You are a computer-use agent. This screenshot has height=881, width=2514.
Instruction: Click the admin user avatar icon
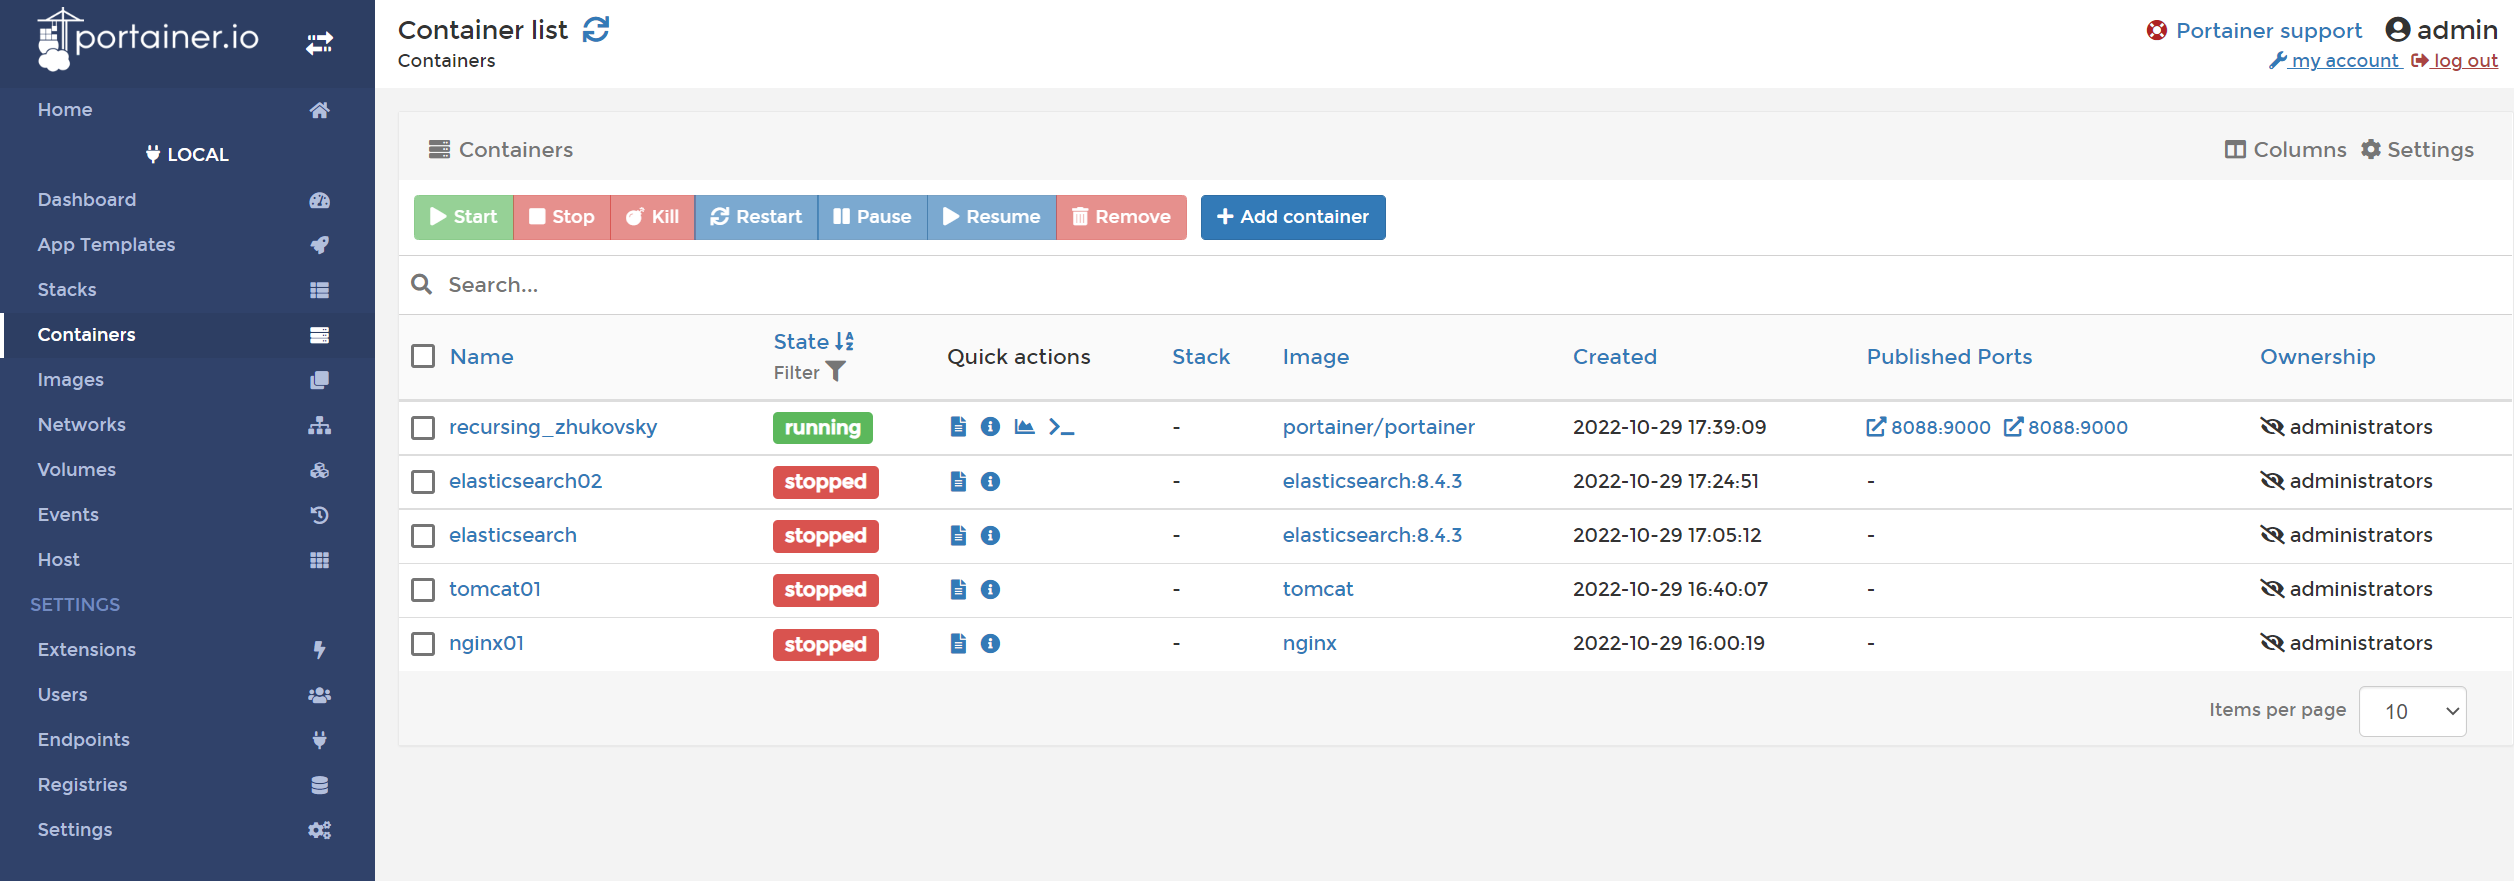point(2397,30)
